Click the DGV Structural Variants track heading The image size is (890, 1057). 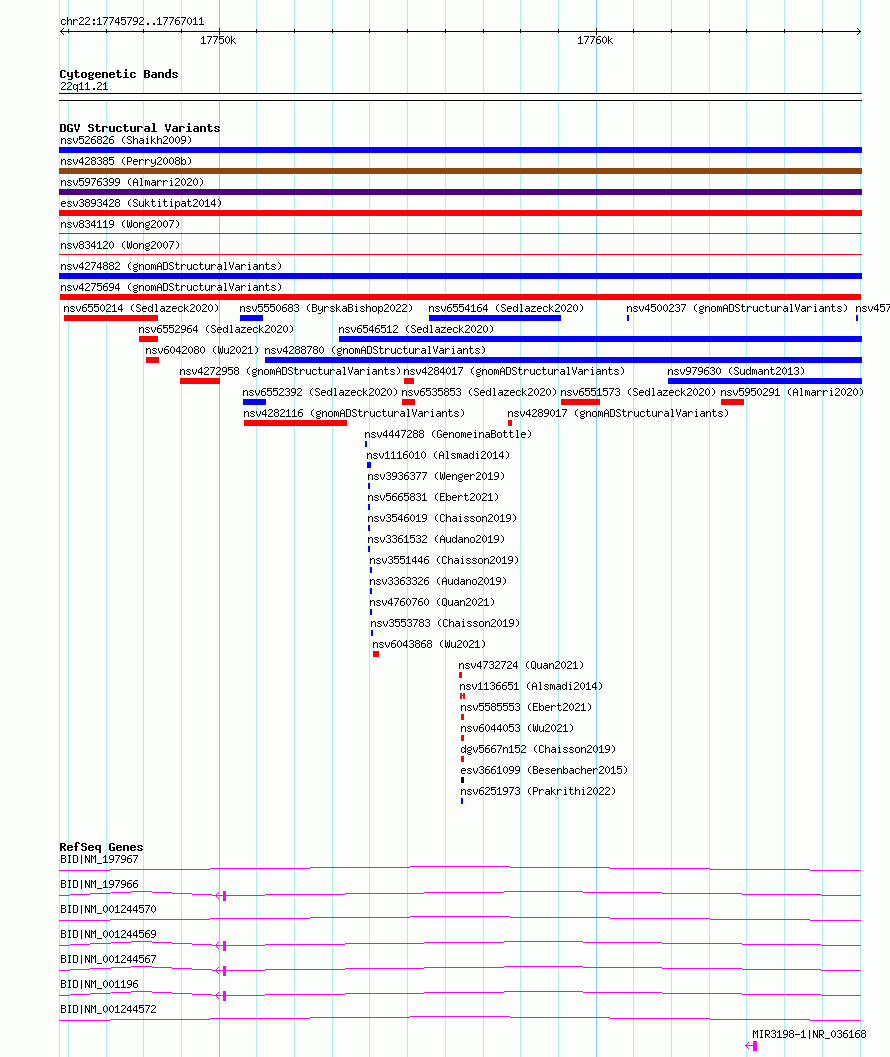coord(140,128)
